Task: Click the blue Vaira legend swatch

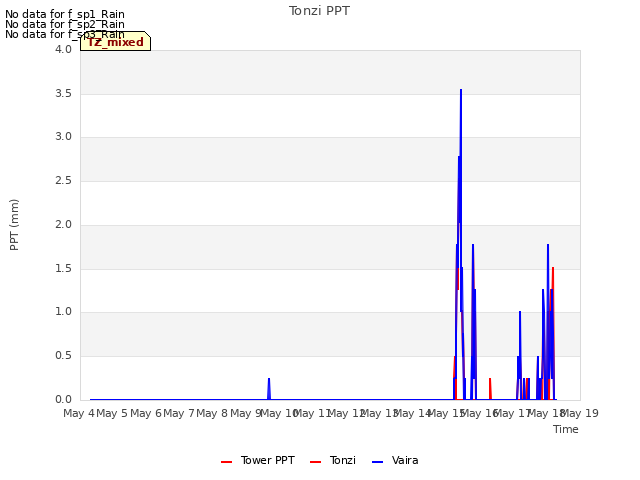Action: pyautogui.click(x=378, y=462)
